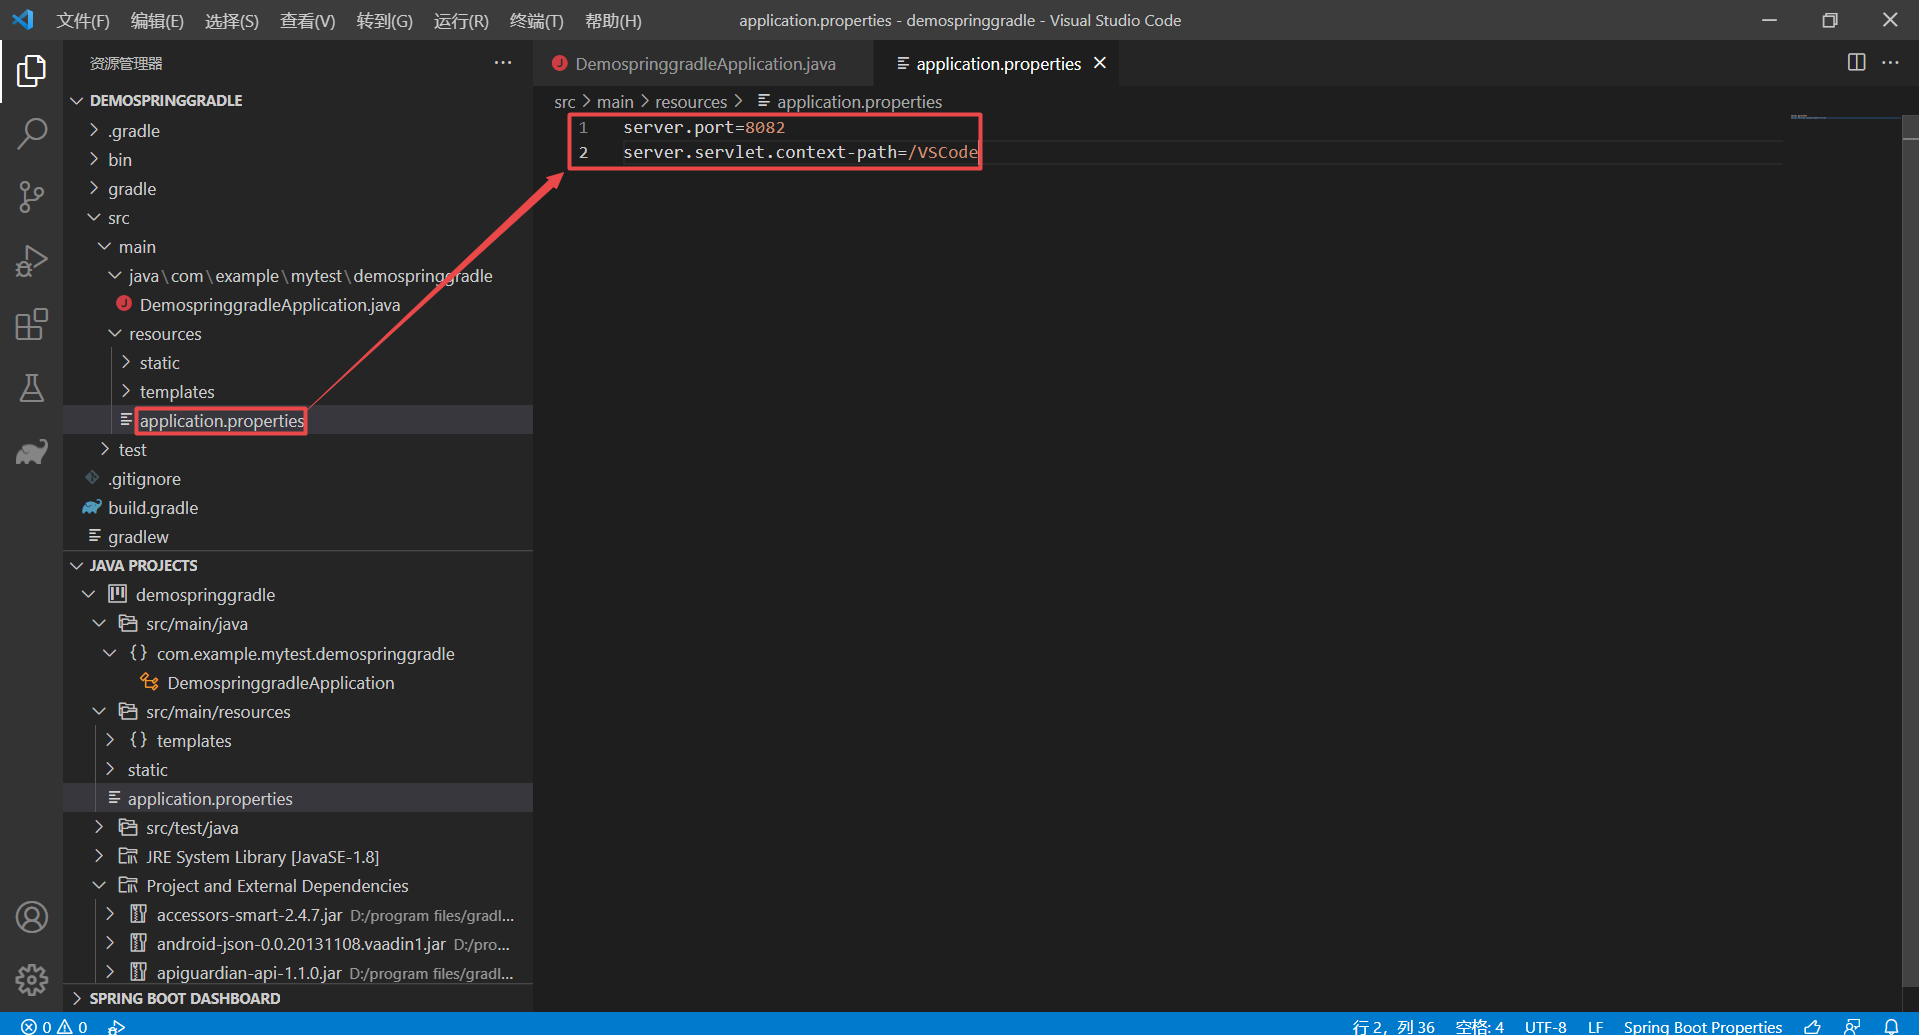Click errors and warnings count in status bar
Image resolution: width=1919 pixels, height=1035 pixels.
pyautogui.click(x=55, y=1026)
